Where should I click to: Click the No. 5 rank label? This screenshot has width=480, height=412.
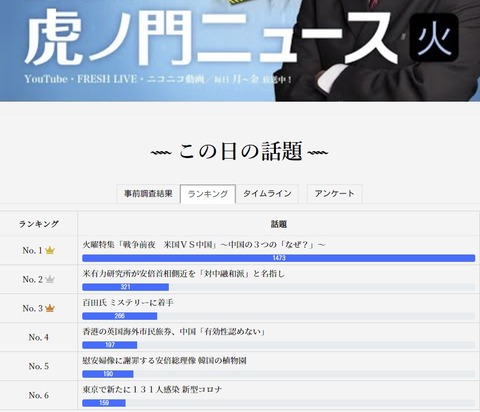[39, 366]
